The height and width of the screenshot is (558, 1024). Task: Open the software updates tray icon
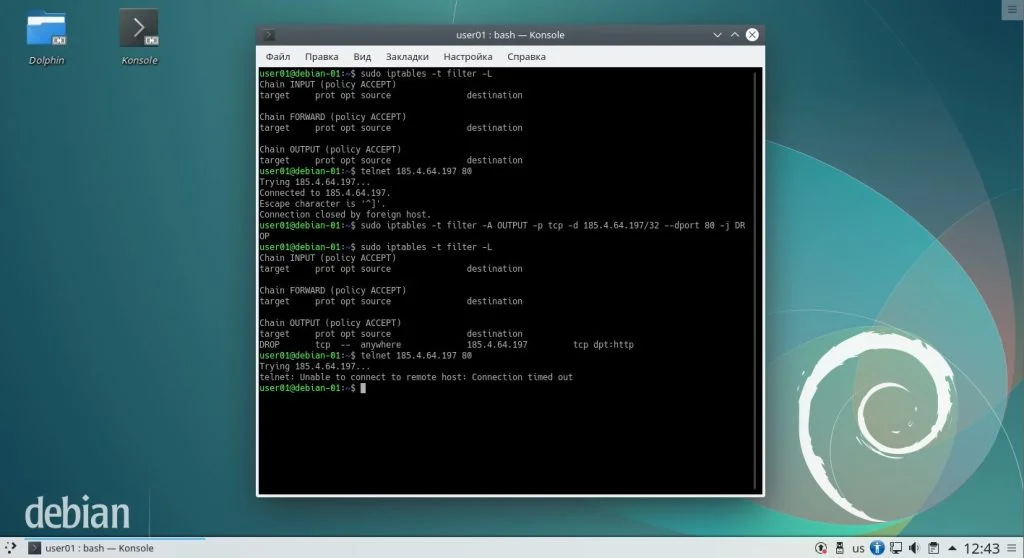pyautogui.click(x=821, y=548)
